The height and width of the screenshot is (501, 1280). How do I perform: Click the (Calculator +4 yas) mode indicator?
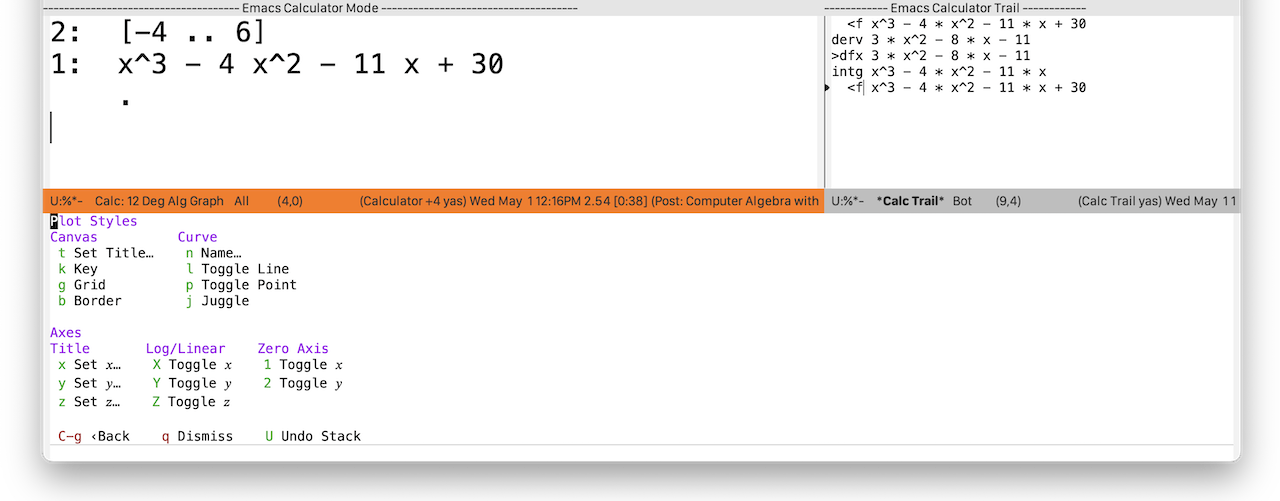tap(412, 201)
